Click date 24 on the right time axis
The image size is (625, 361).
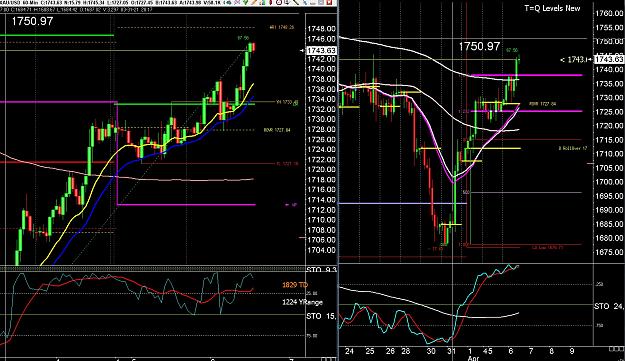pos(350,351)
